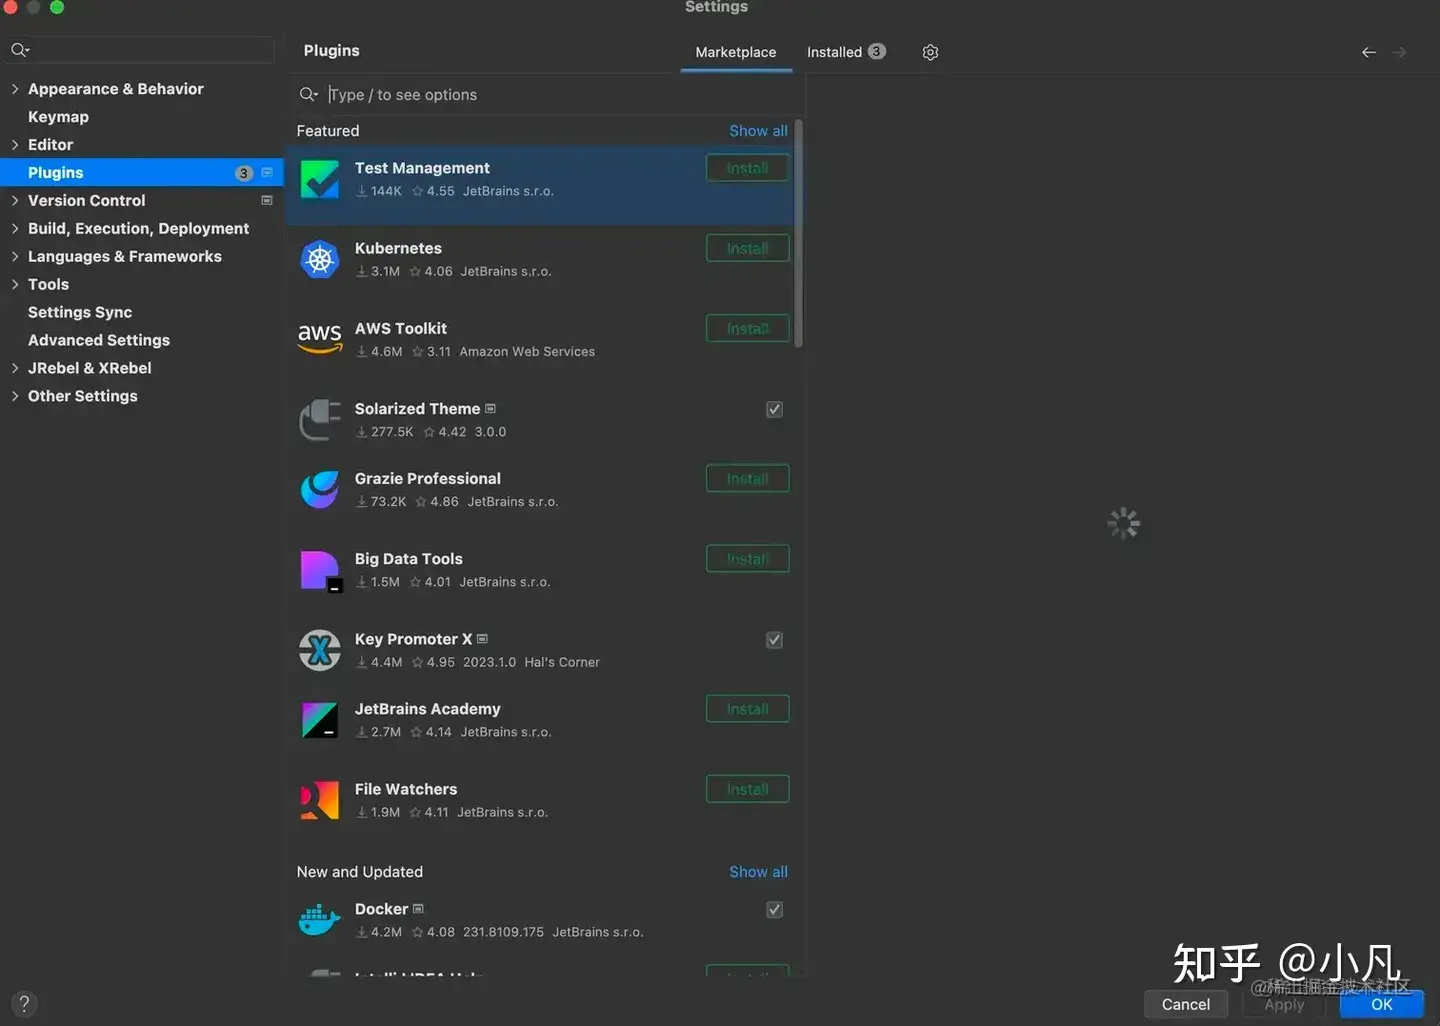Select the Docker whale icon
Image resolution: width=1440 pixels, height=1026 pixels.
(x=320, y=920)
